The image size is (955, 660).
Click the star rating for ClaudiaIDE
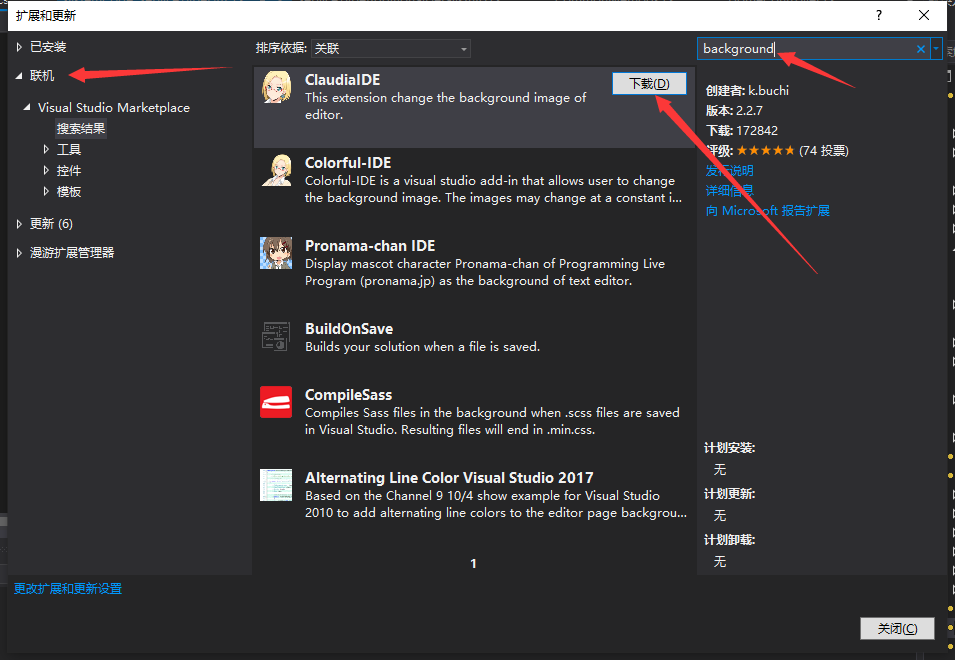click(766, 150)
